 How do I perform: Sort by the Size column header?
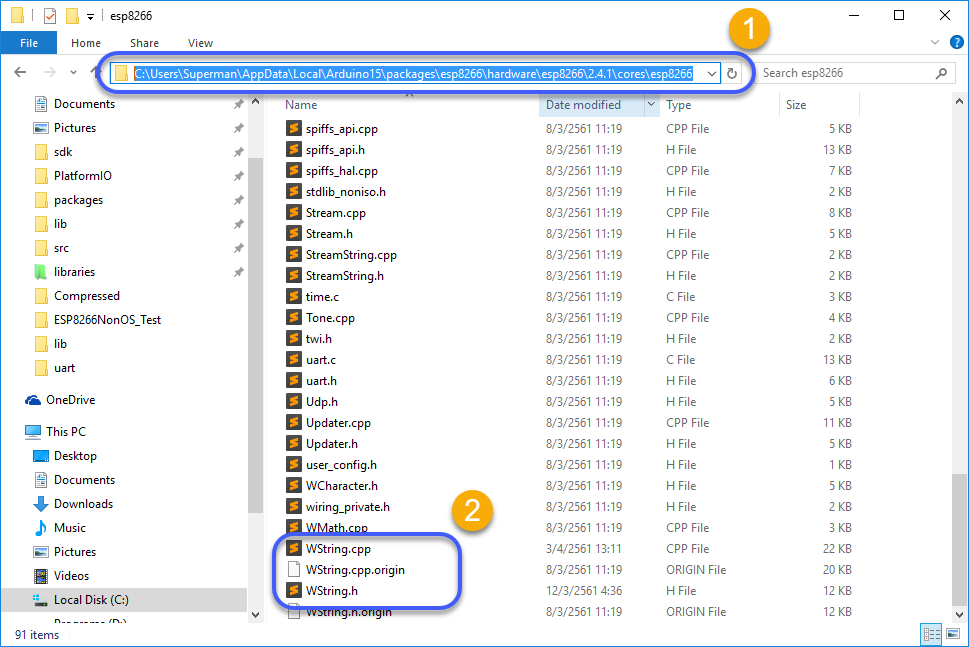point(796,105)
